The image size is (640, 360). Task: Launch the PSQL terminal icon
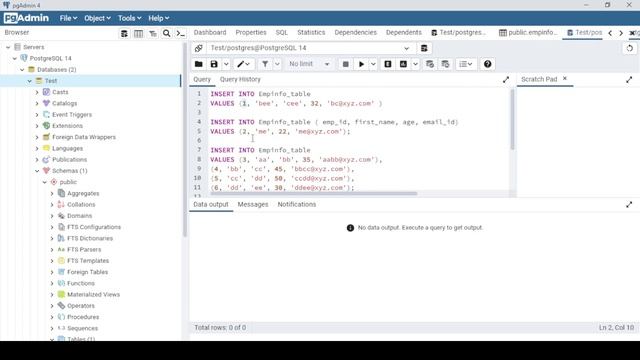[x=180, y=33]
